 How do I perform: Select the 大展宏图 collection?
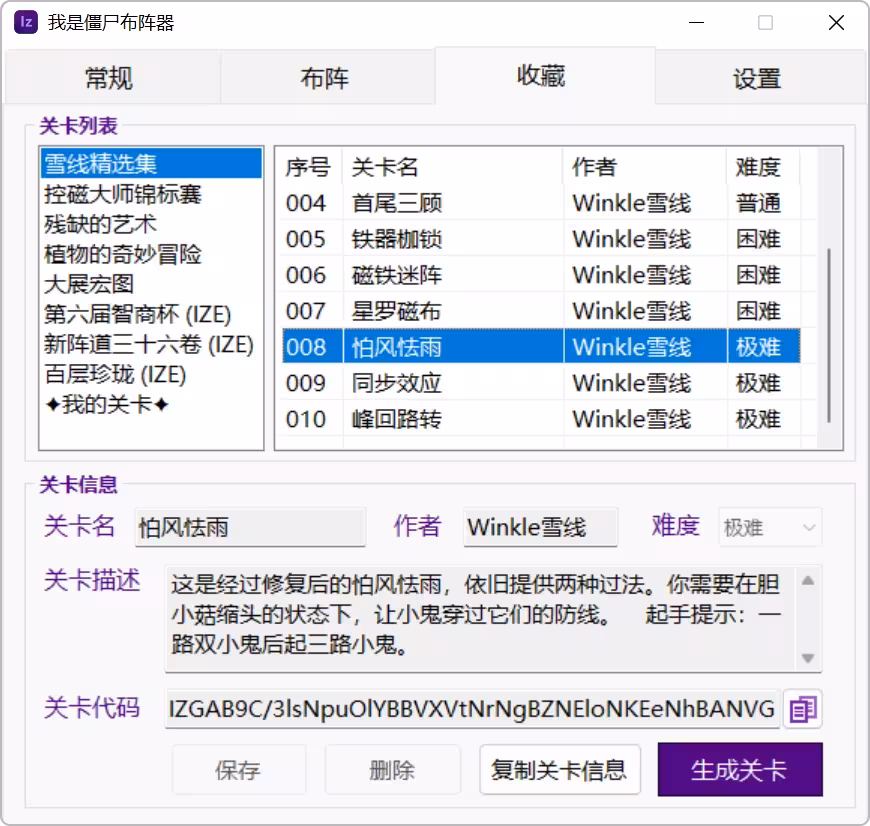[x=151, y=284]
